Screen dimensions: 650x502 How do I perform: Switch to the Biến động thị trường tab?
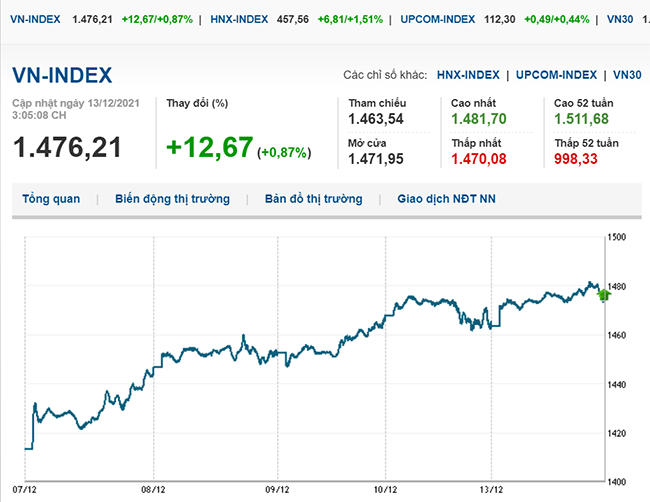(172, 199)
